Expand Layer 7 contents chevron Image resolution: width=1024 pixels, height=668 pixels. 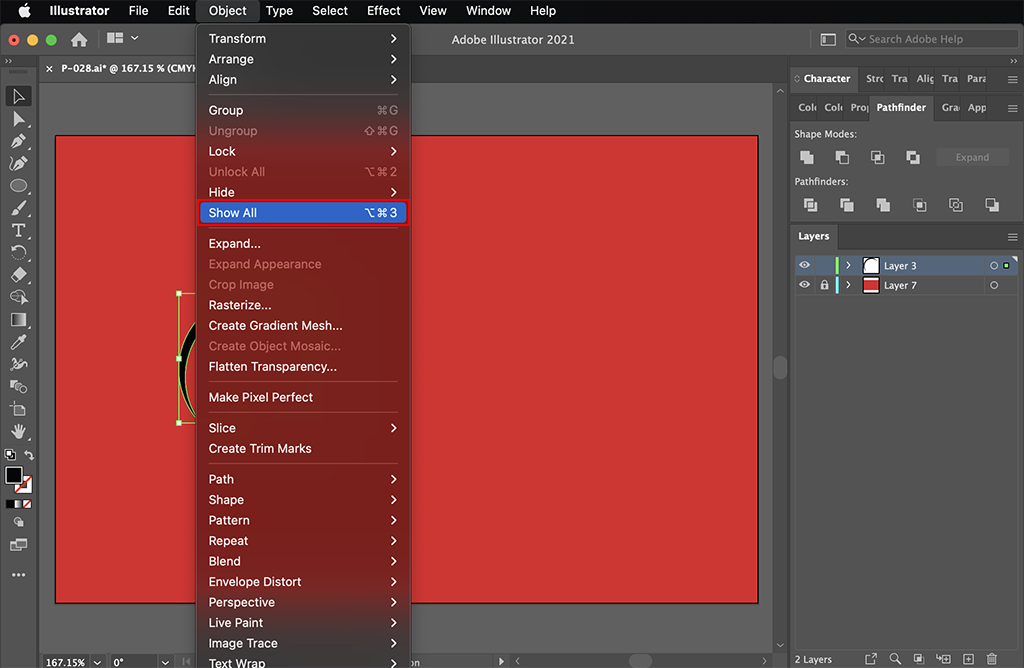(848, 285)
